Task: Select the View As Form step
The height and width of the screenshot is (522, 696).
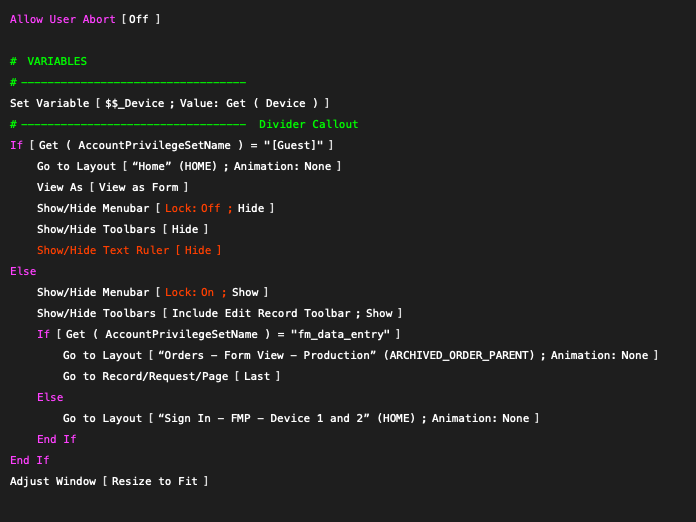Action: (x=112, y=187)
